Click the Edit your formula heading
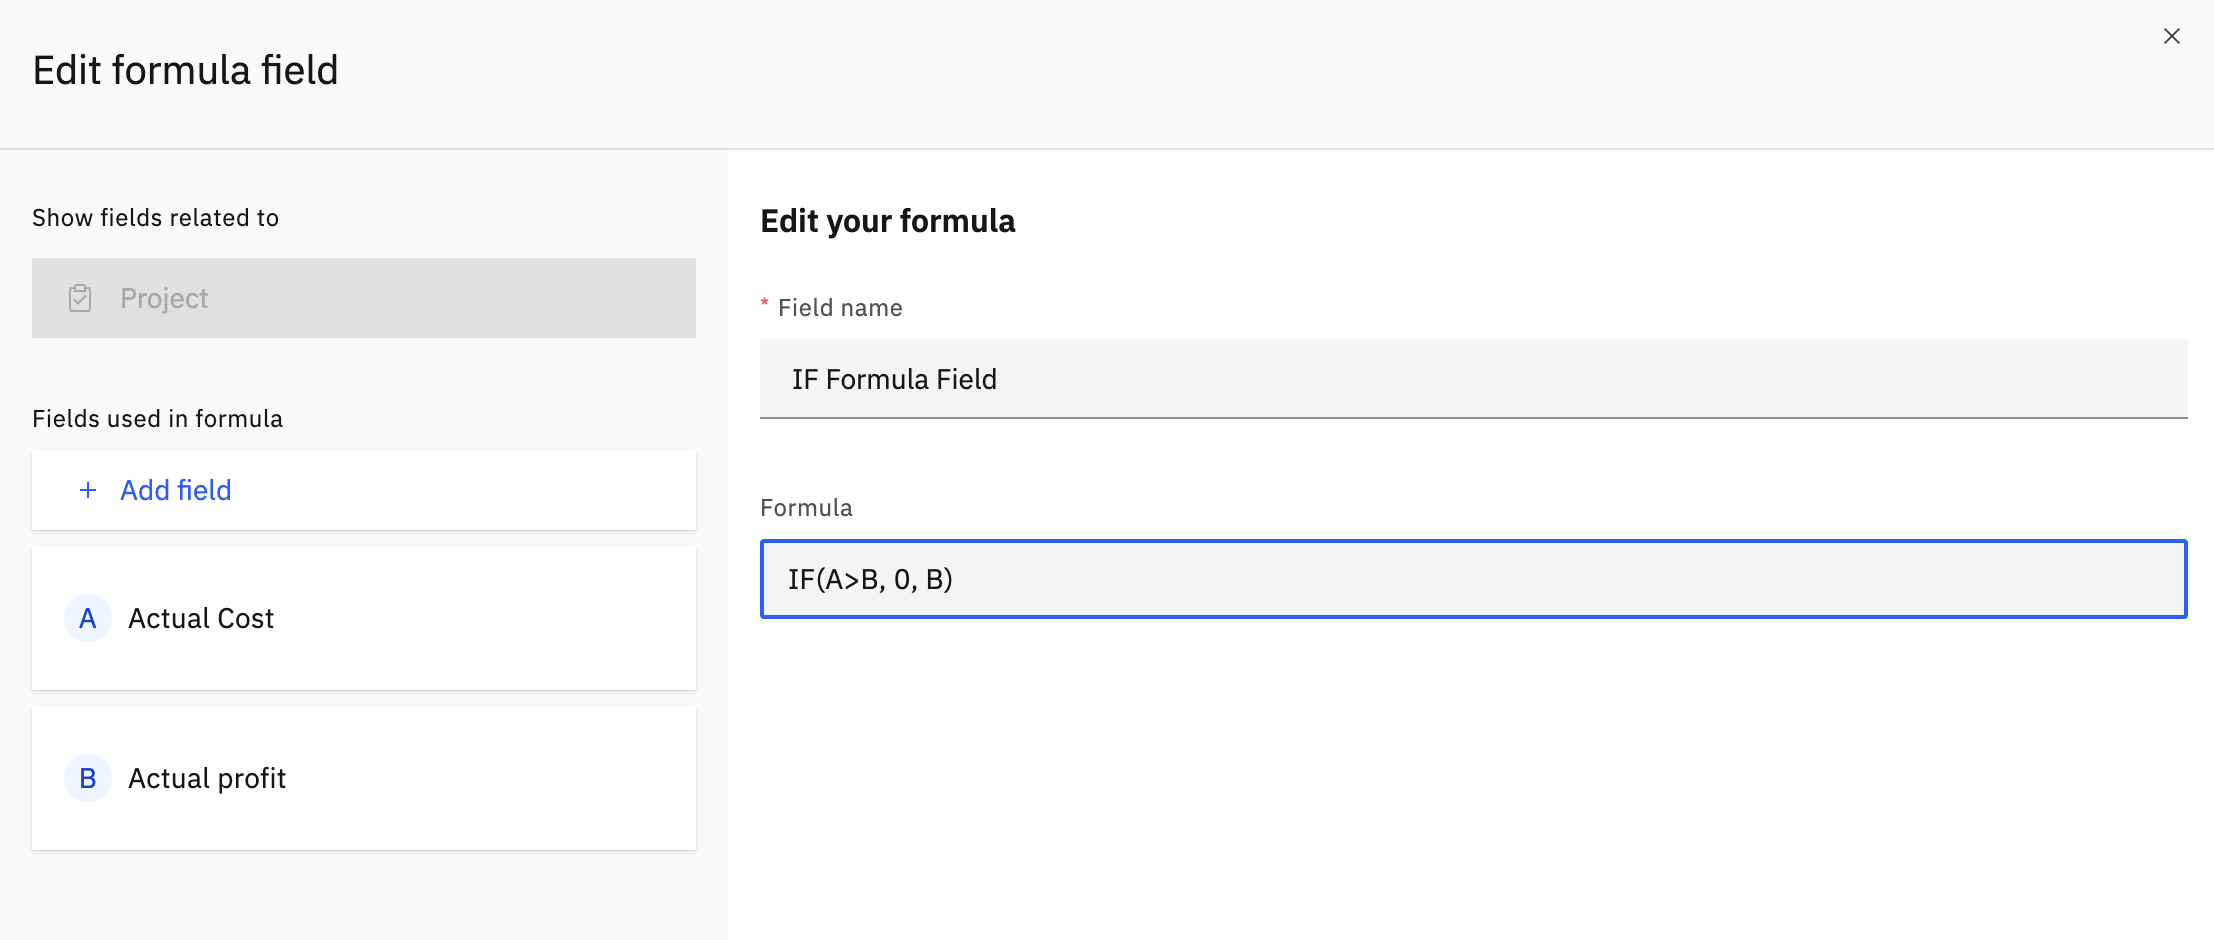This screenshot has width=2214, height=940. click(x=887, y=221)
